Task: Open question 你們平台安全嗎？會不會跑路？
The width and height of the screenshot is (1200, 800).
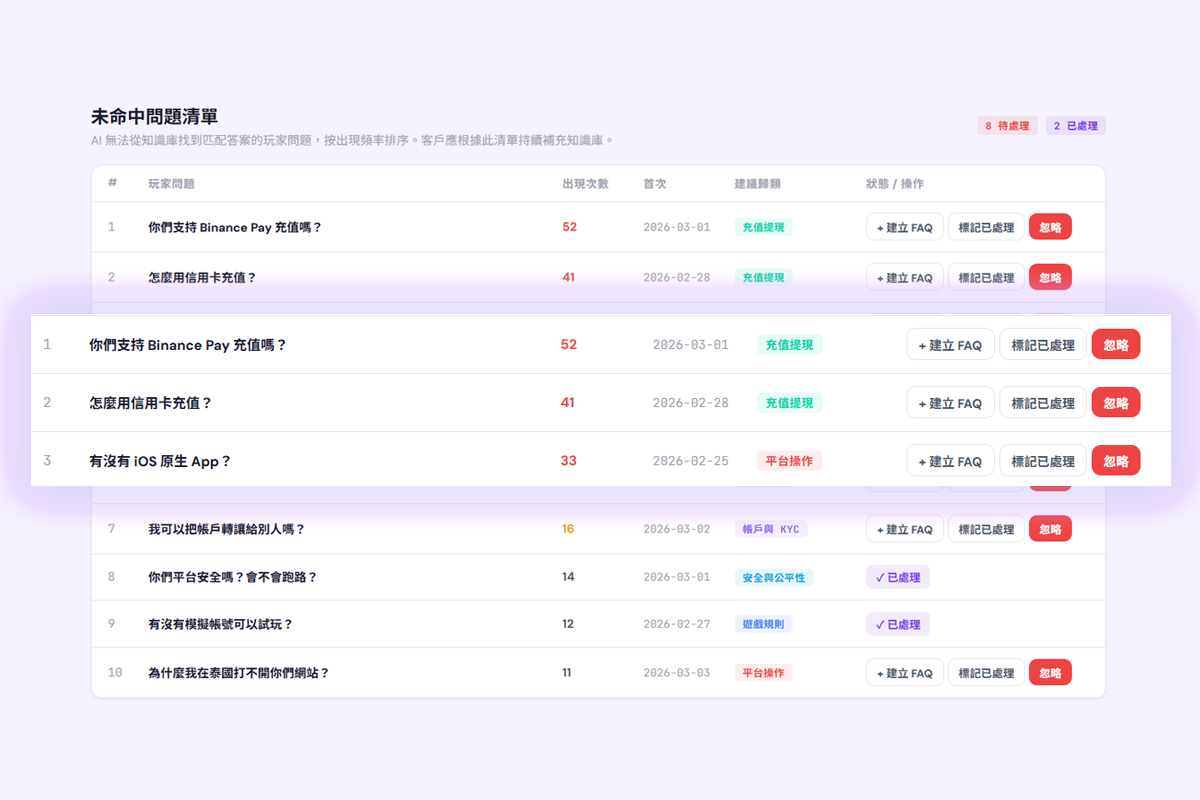Action: [232, 577]
